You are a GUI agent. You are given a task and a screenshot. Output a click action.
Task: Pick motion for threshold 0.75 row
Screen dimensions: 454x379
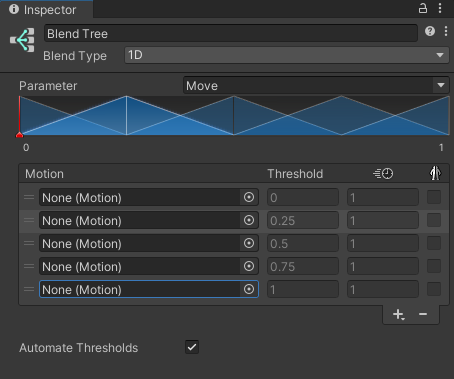[249, 266]
